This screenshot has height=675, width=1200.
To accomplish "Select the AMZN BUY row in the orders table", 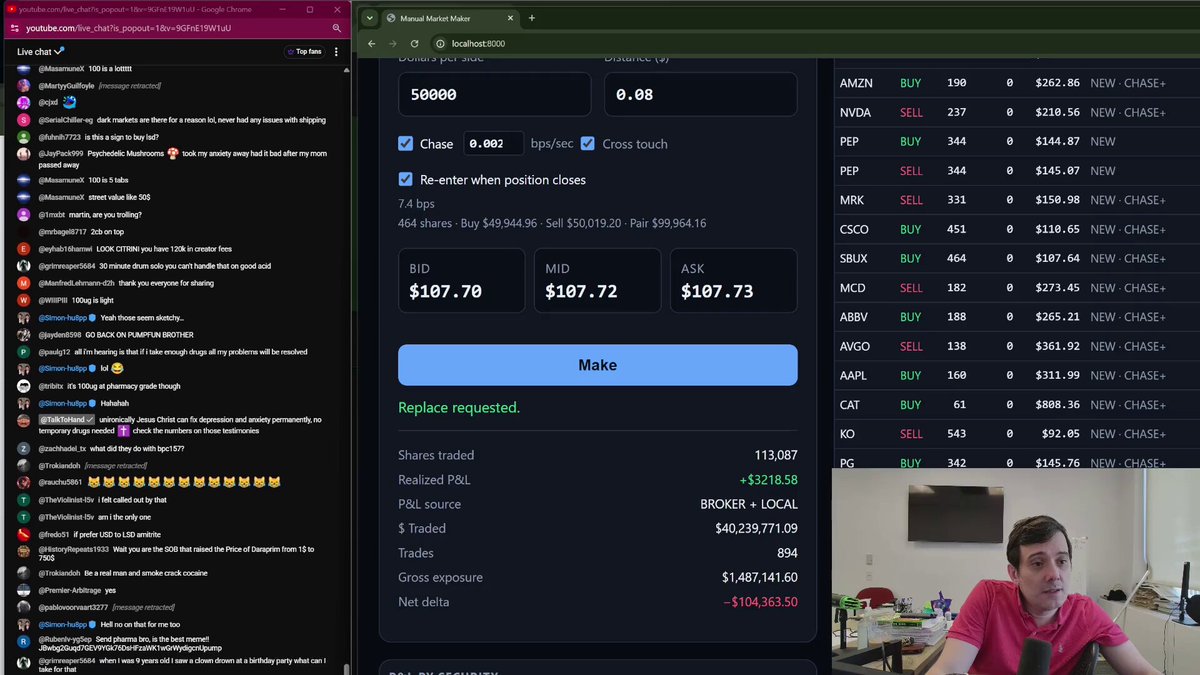I will tap(1015, 83).
